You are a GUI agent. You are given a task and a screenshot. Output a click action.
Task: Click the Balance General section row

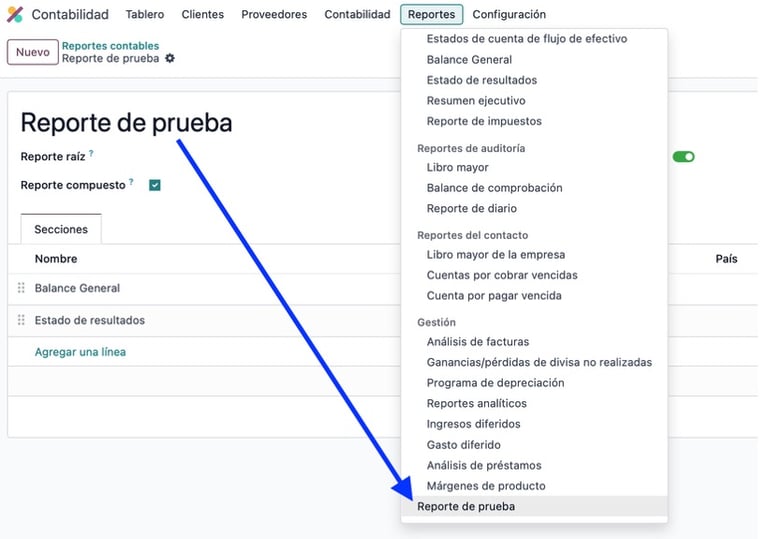77,288
